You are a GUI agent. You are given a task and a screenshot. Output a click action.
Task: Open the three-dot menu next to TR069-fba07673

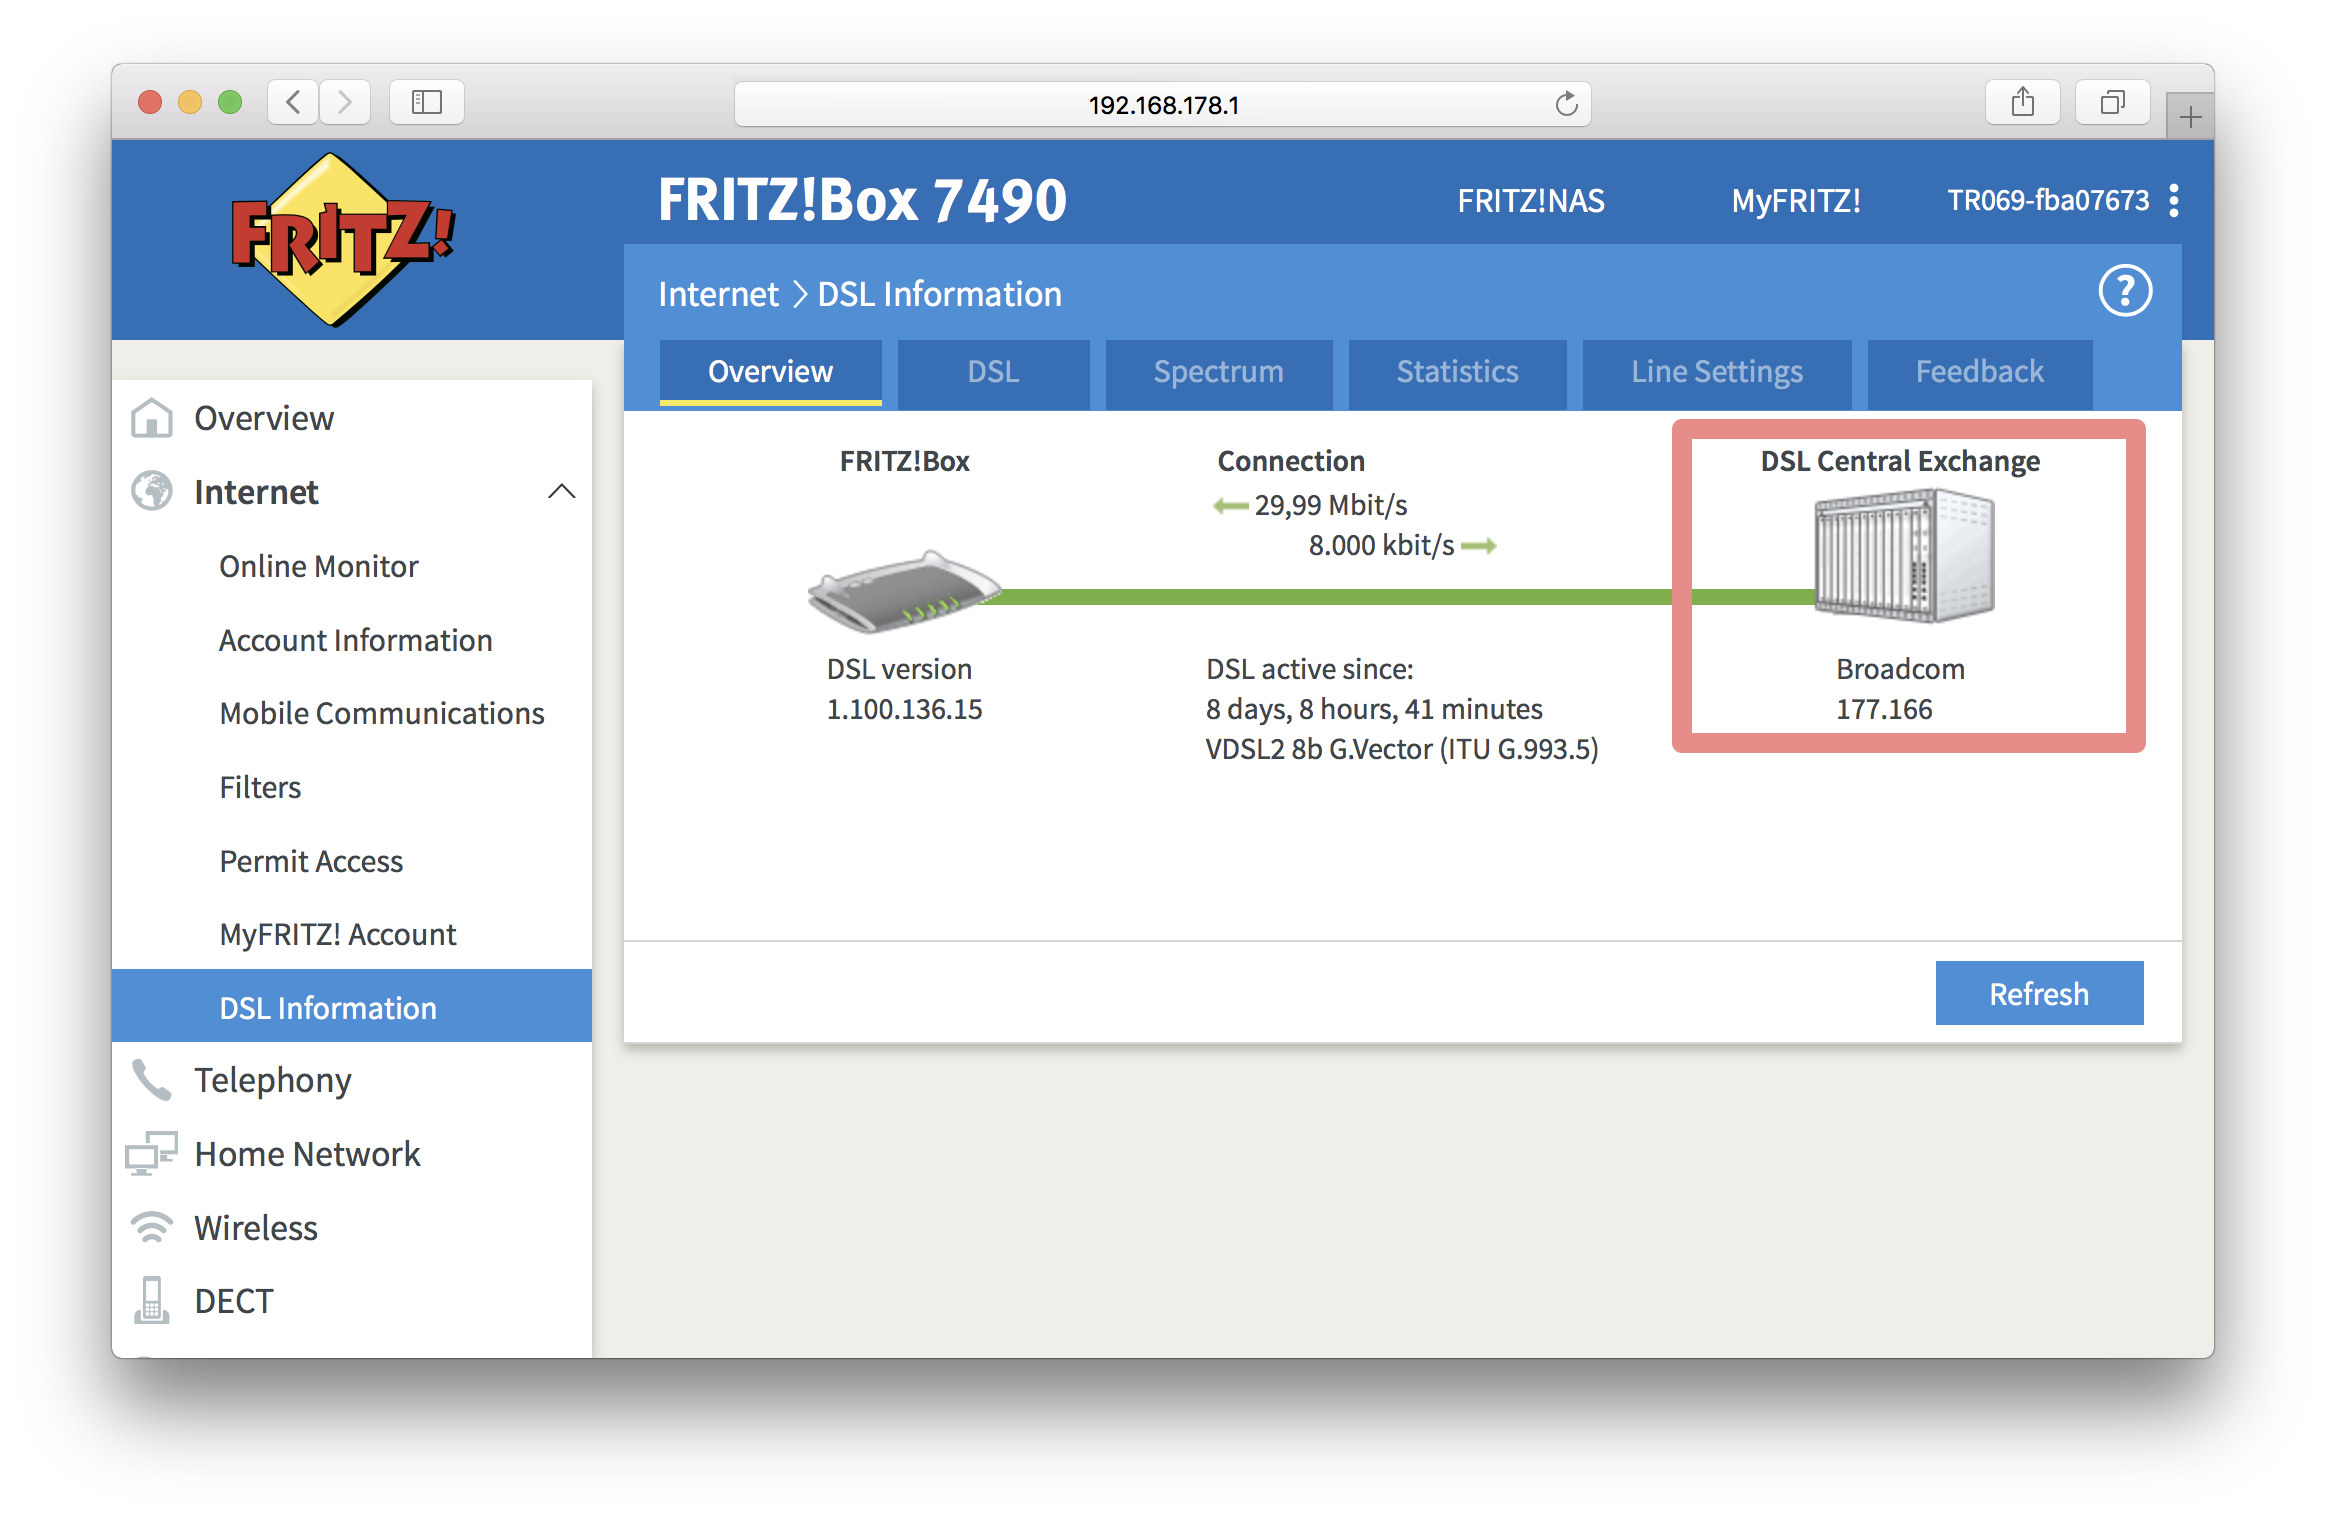(2174, 201)
